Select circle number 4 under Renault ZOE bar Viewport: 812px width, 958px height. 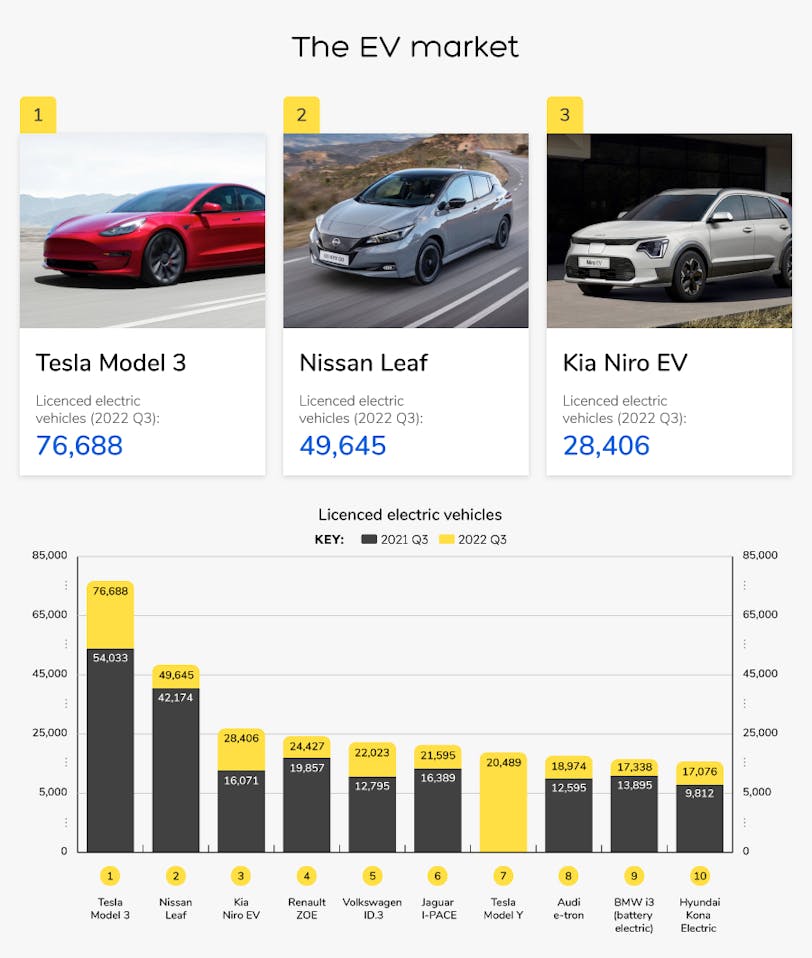(307, 876)
